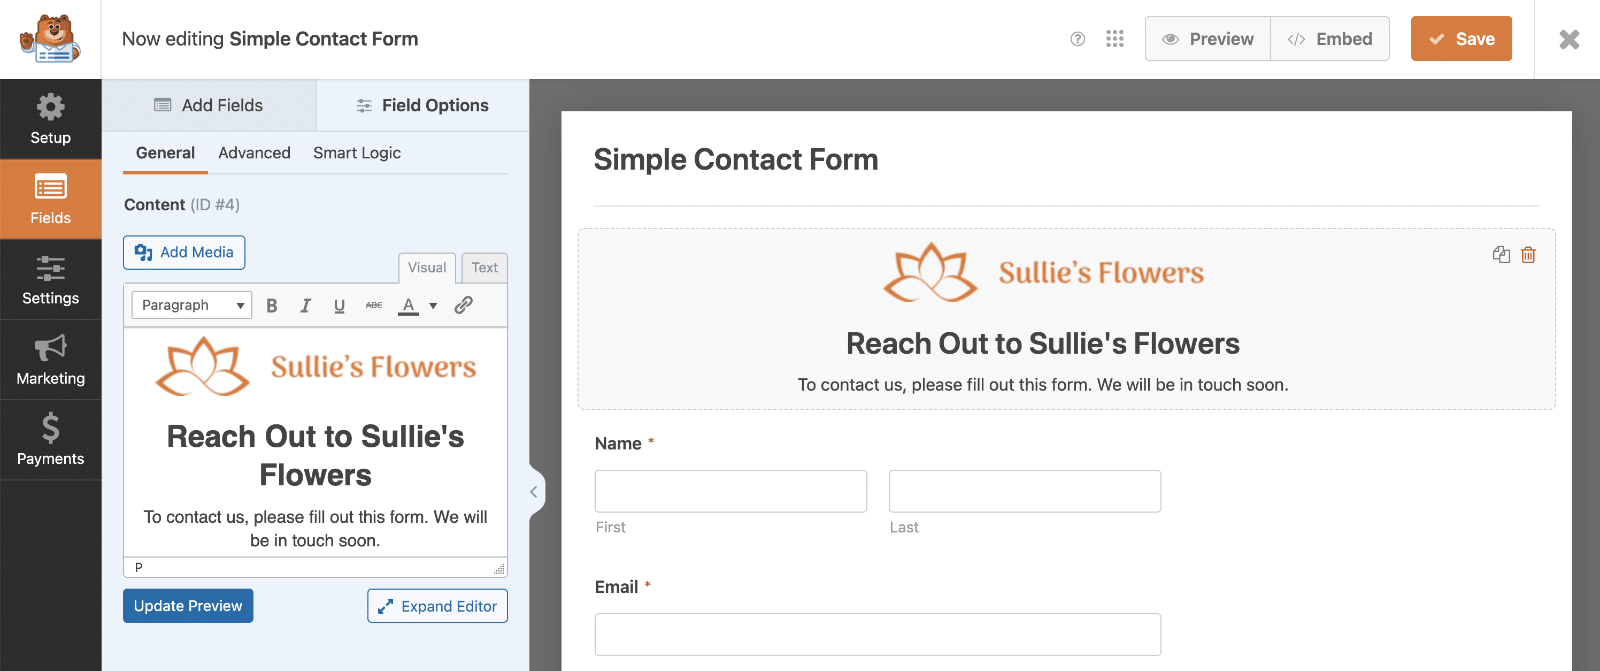The width and height of the screenshot is (1600, 671).
Task: Insert a link in the content editor
Action: 463,305
